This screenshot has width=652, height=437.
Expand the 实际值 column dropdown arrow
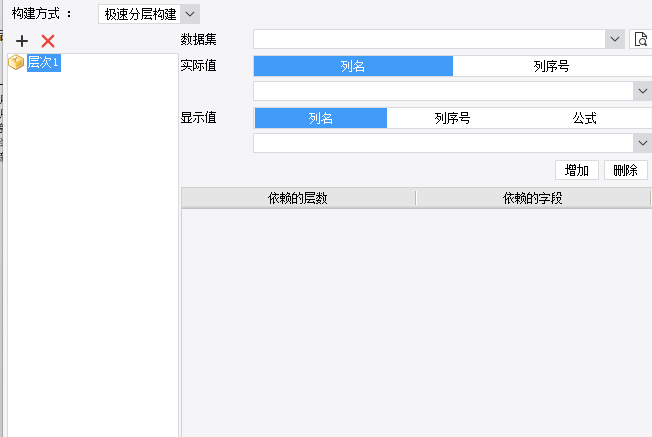click(x=642, y=91)
